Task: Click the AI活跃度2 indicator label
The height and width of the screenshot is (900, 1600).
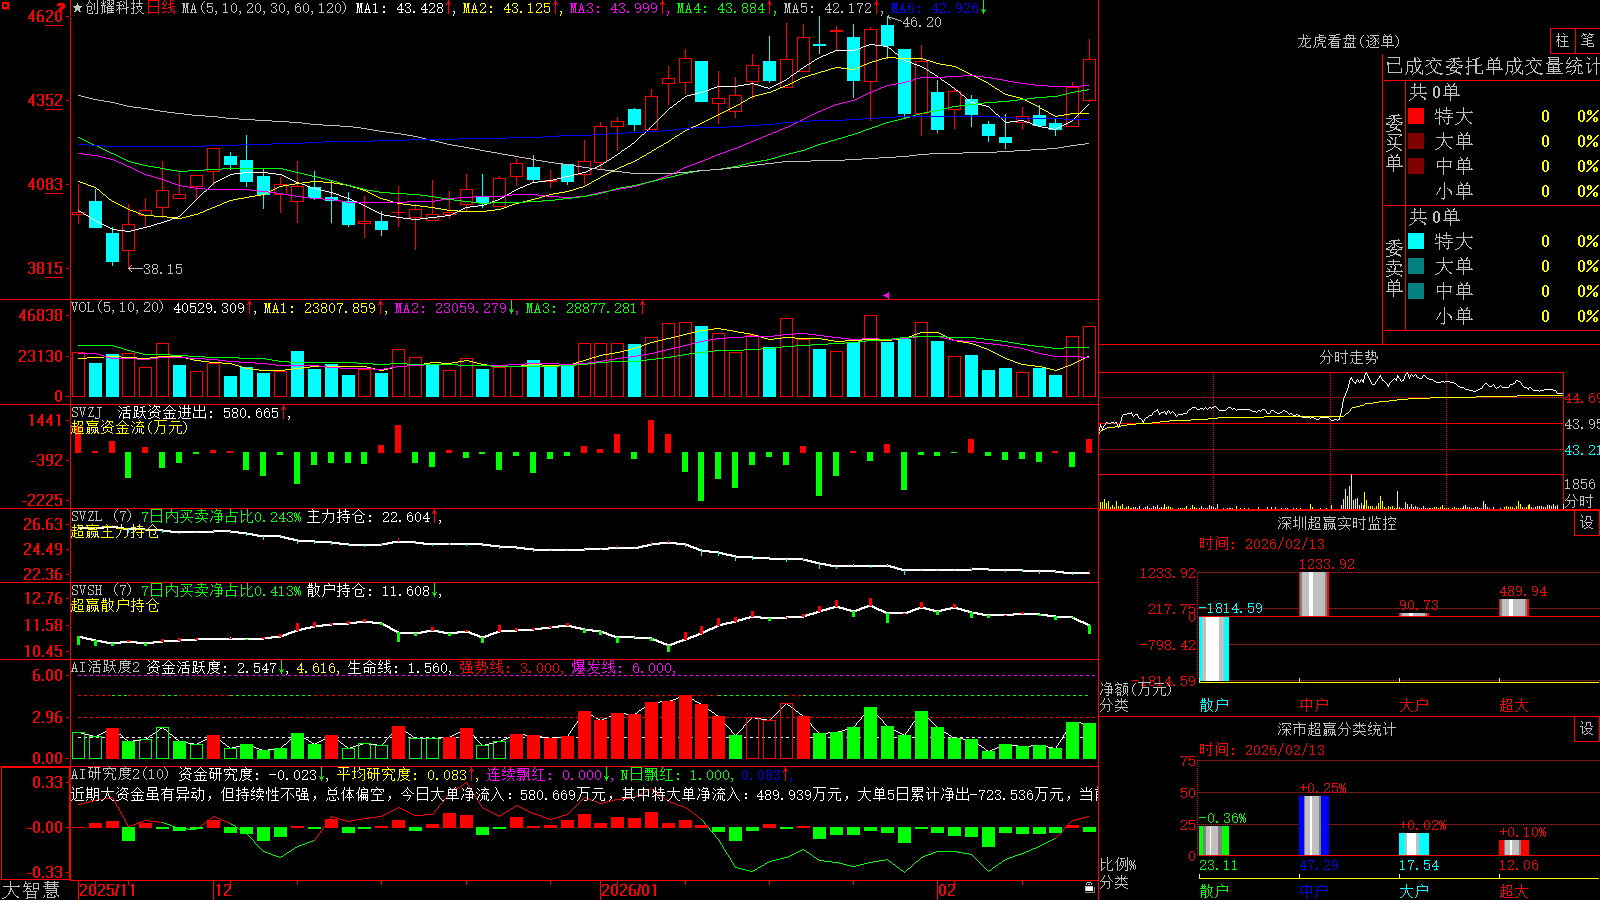Action: click(x=106, y=668)
